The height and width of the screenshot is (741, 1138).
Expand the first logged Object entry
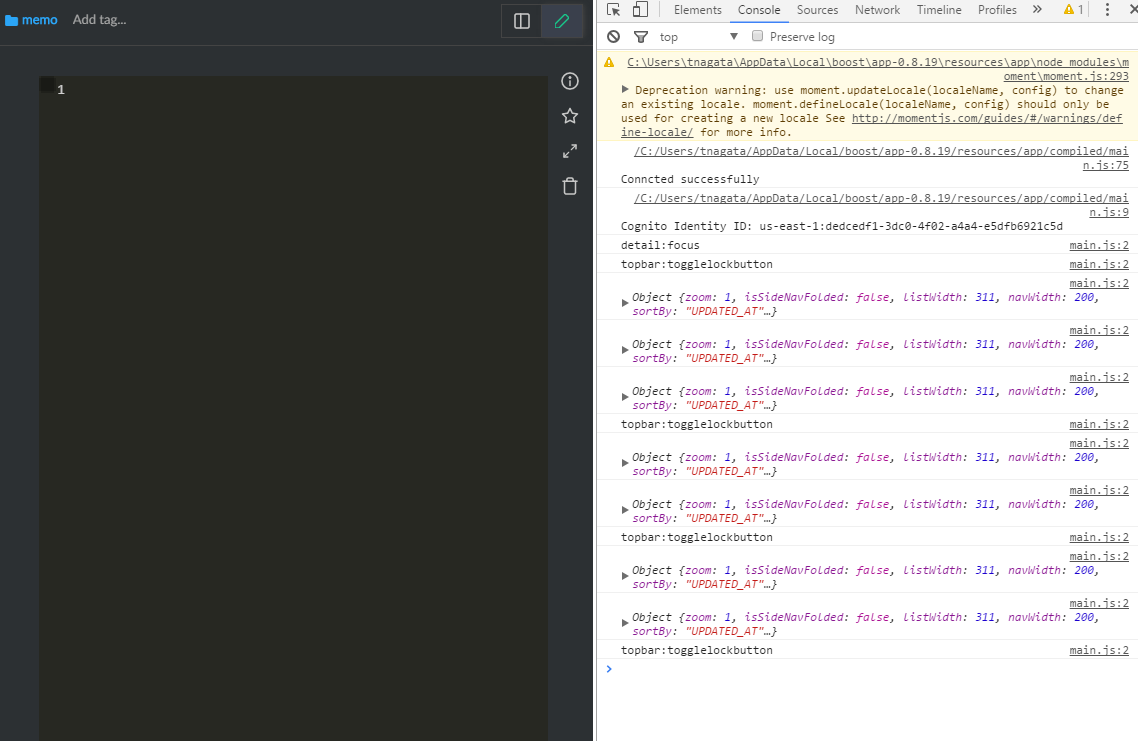coord(625,303)
